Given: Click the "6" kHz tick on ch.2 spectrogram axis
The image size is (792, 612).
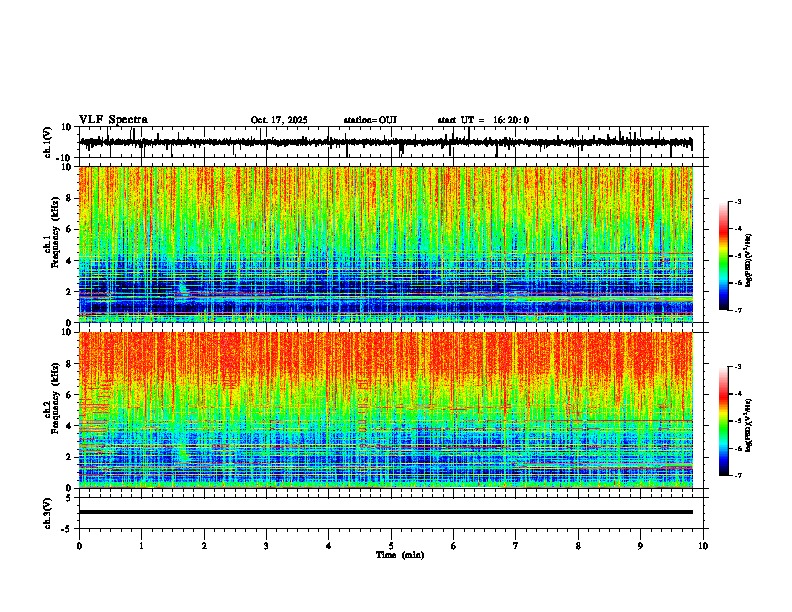Looking at the screenshot, I should coord(70,395).
